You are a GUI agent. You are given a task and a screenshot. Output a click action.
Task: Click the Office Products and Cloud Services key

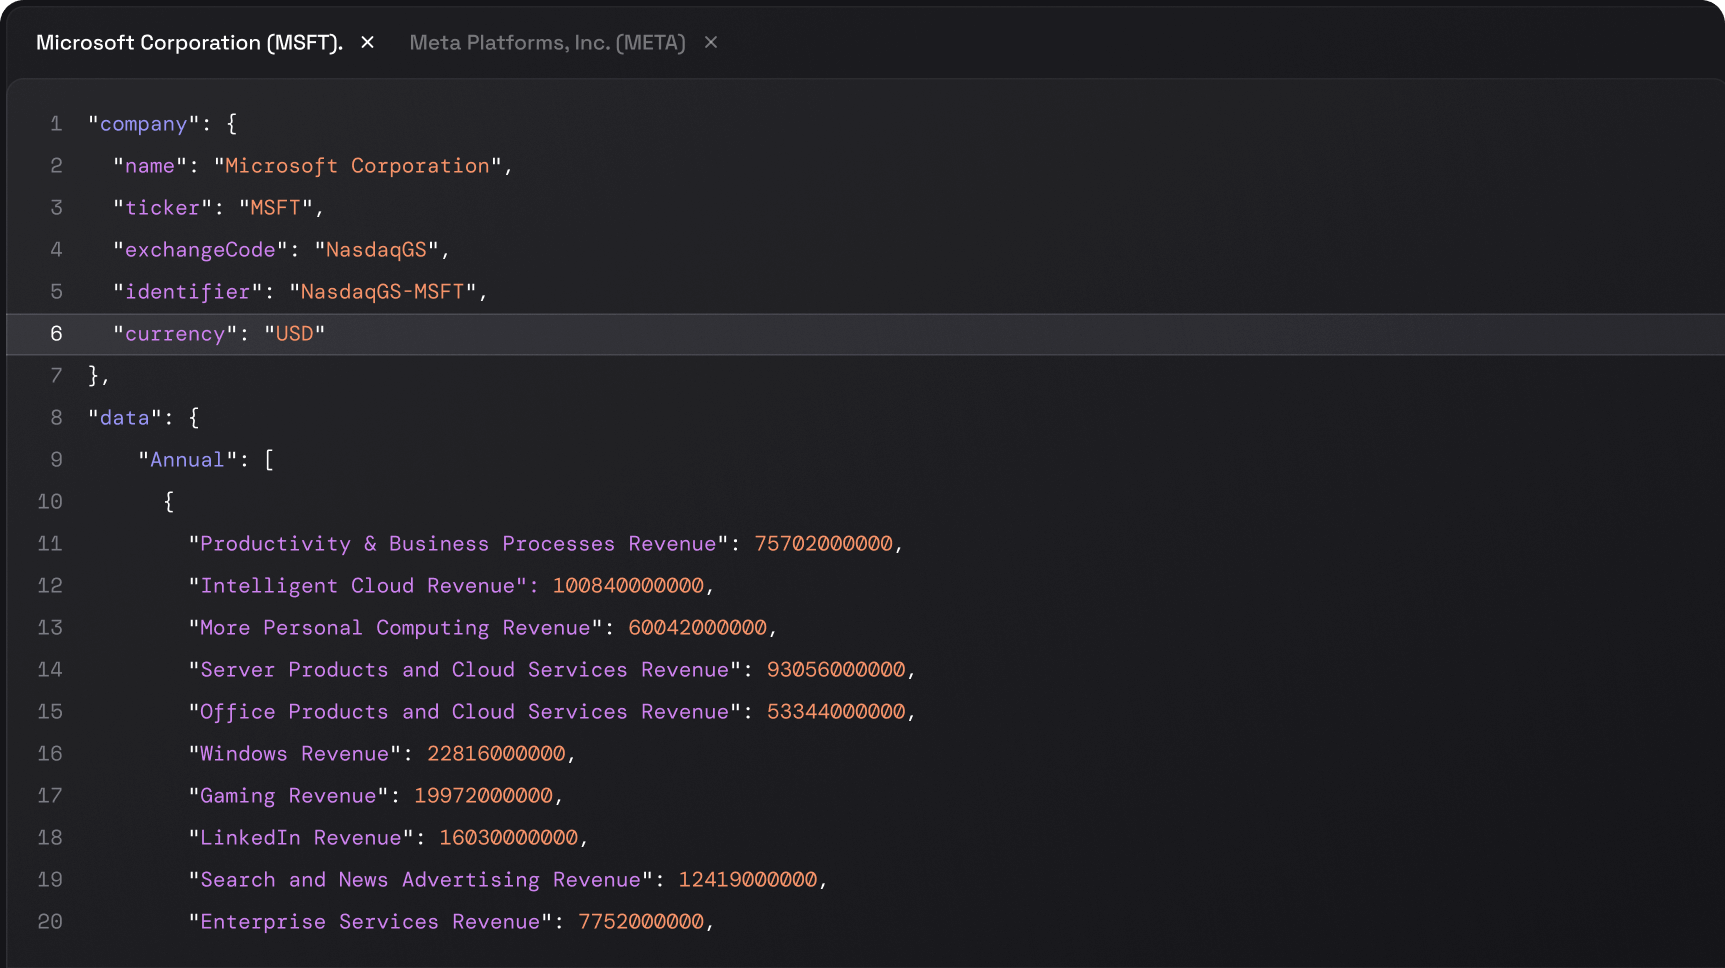[x=465, y=712]
